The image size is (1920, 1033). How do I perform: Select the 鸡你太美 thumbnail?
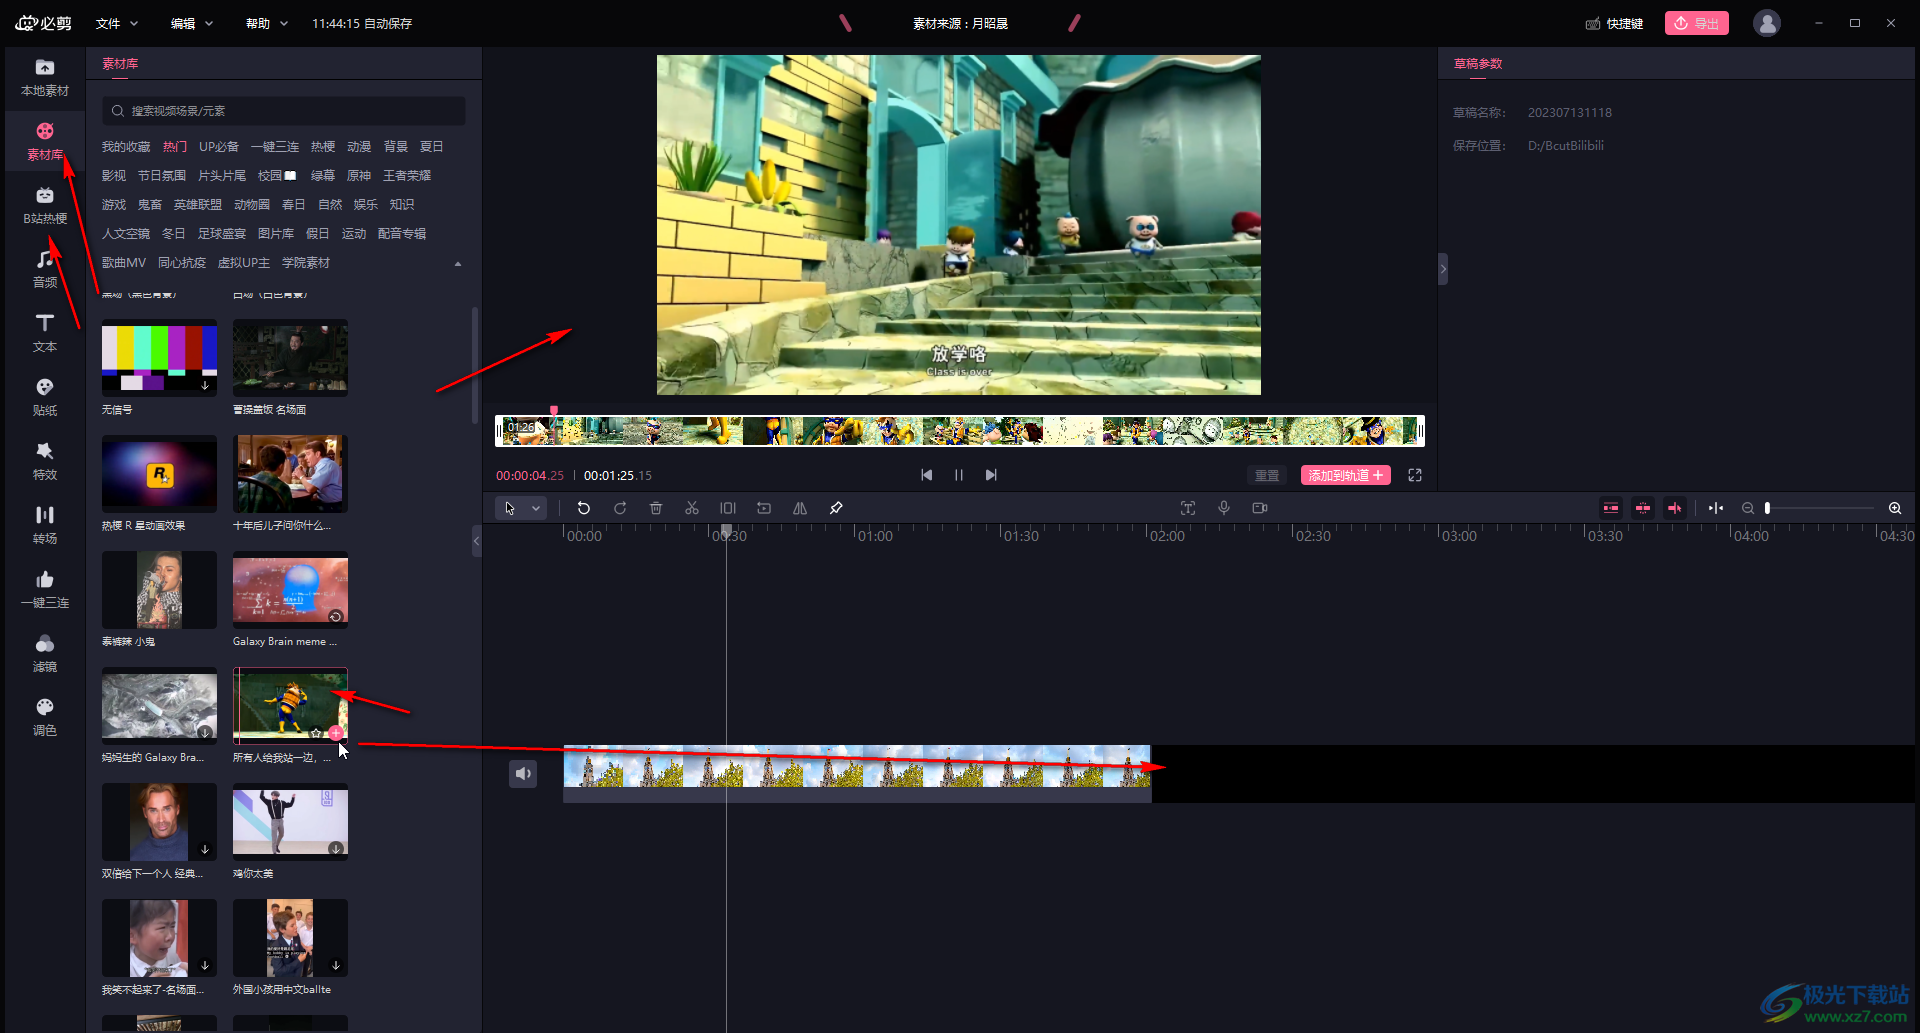tap(290, 822)
